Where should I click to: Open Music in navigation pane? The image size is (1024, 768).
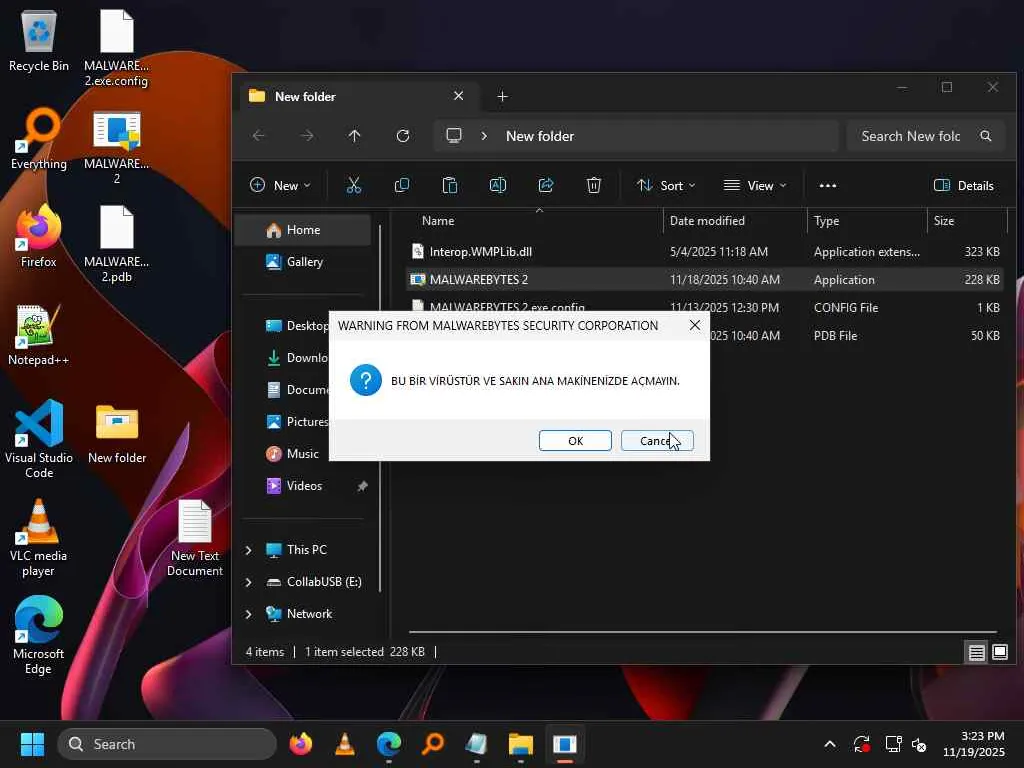tap(302, 454)
